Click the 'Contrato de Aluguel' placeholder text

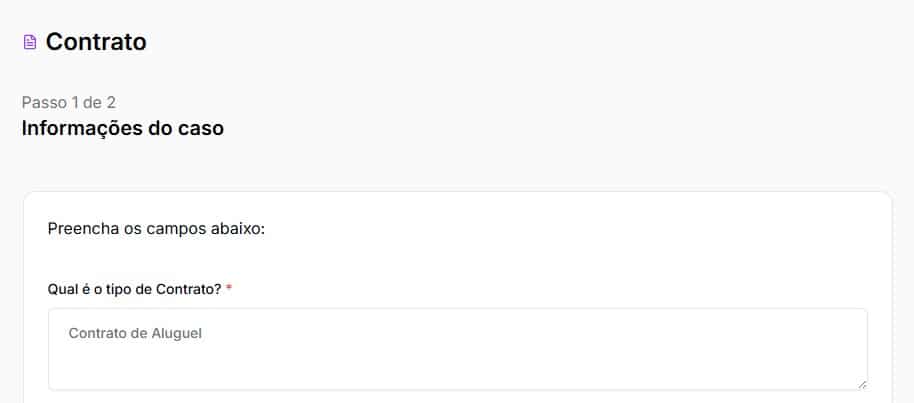pyautogui.click(x=135, y=333)
